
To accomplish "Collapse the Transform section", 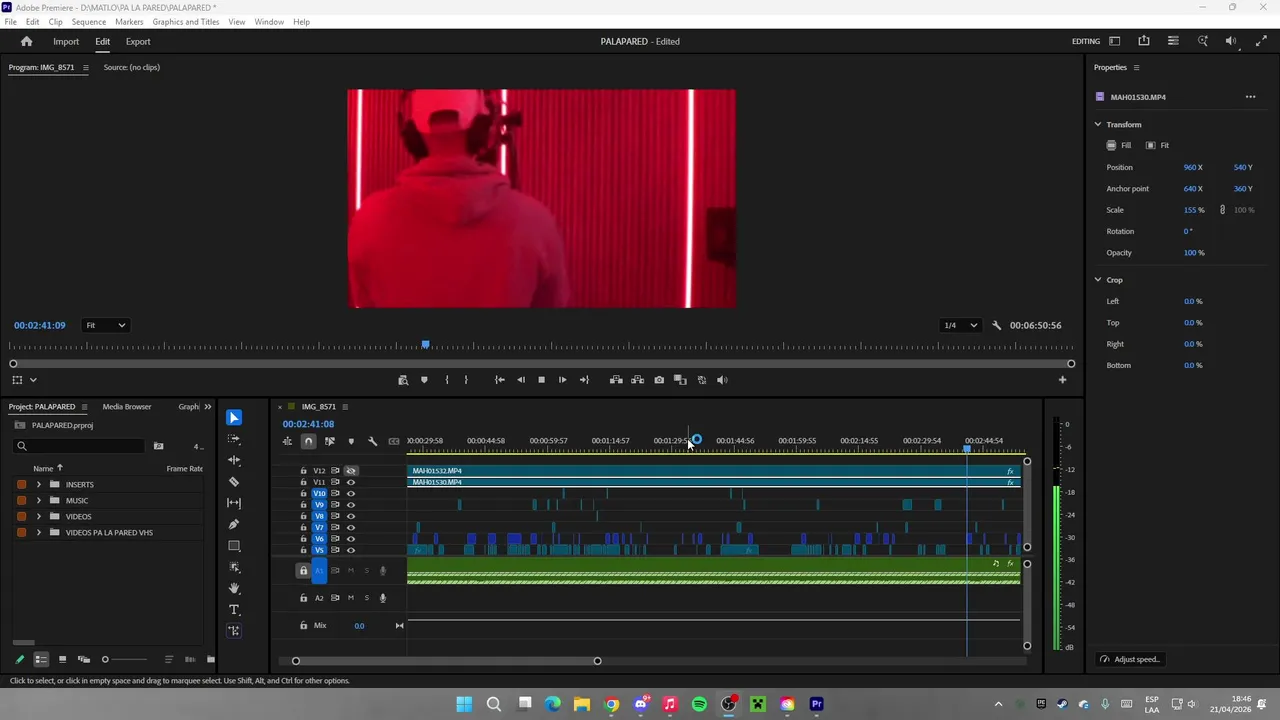I will point(1098,125).
